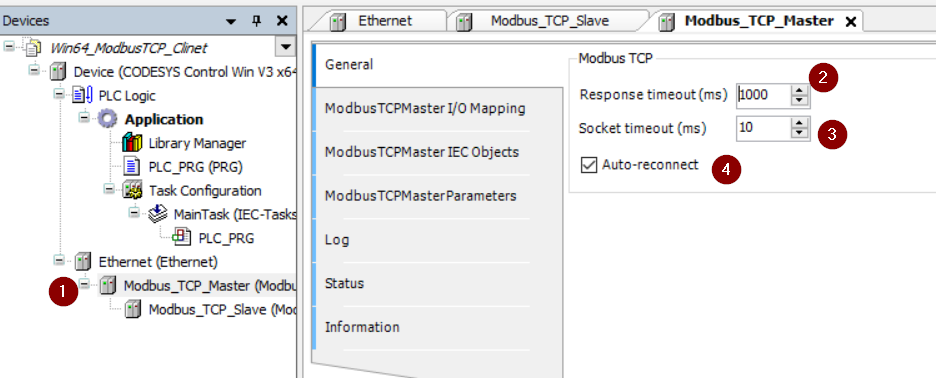
Task: Click the Modbus_TCP_Slave device icon in tree
Action: [133, 309]
